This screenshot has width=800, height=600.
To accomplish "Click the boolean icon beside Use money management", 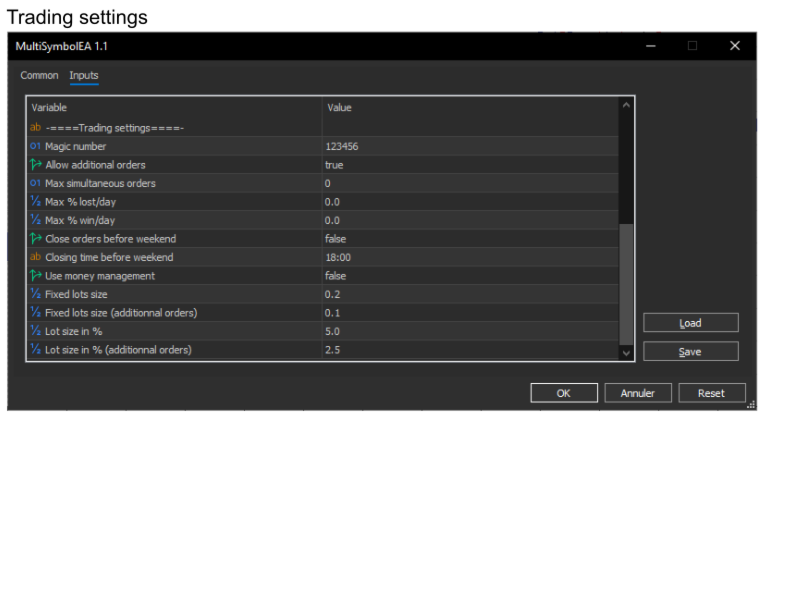I will tap(35, 276).
